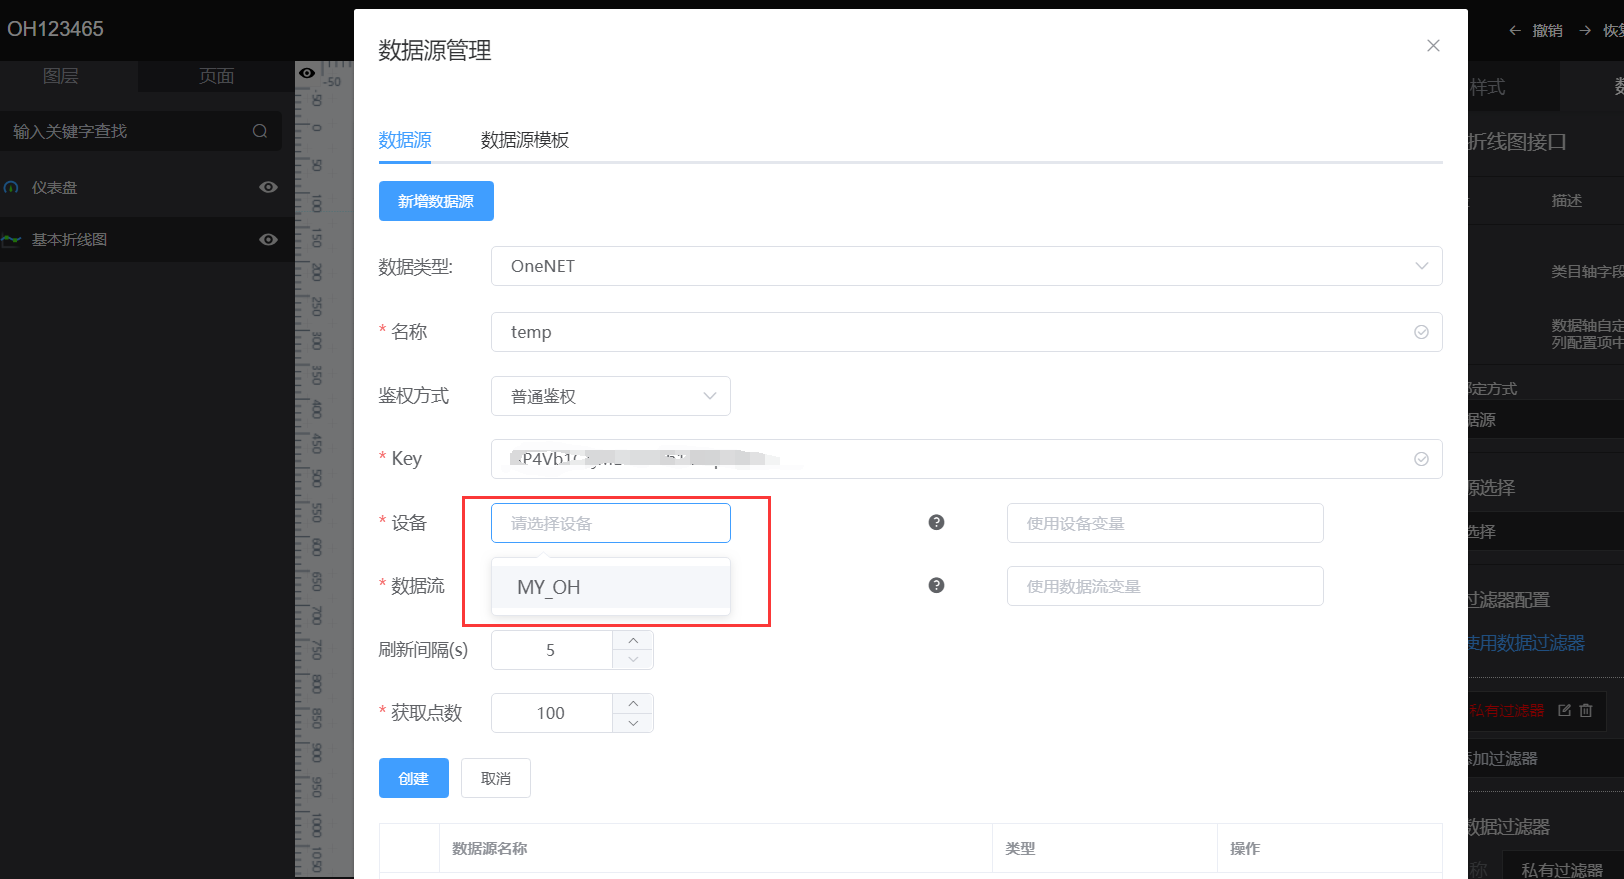The image size is (1624, 879).
Task: Increase the 刷新间隔 value
Action: 633,640
